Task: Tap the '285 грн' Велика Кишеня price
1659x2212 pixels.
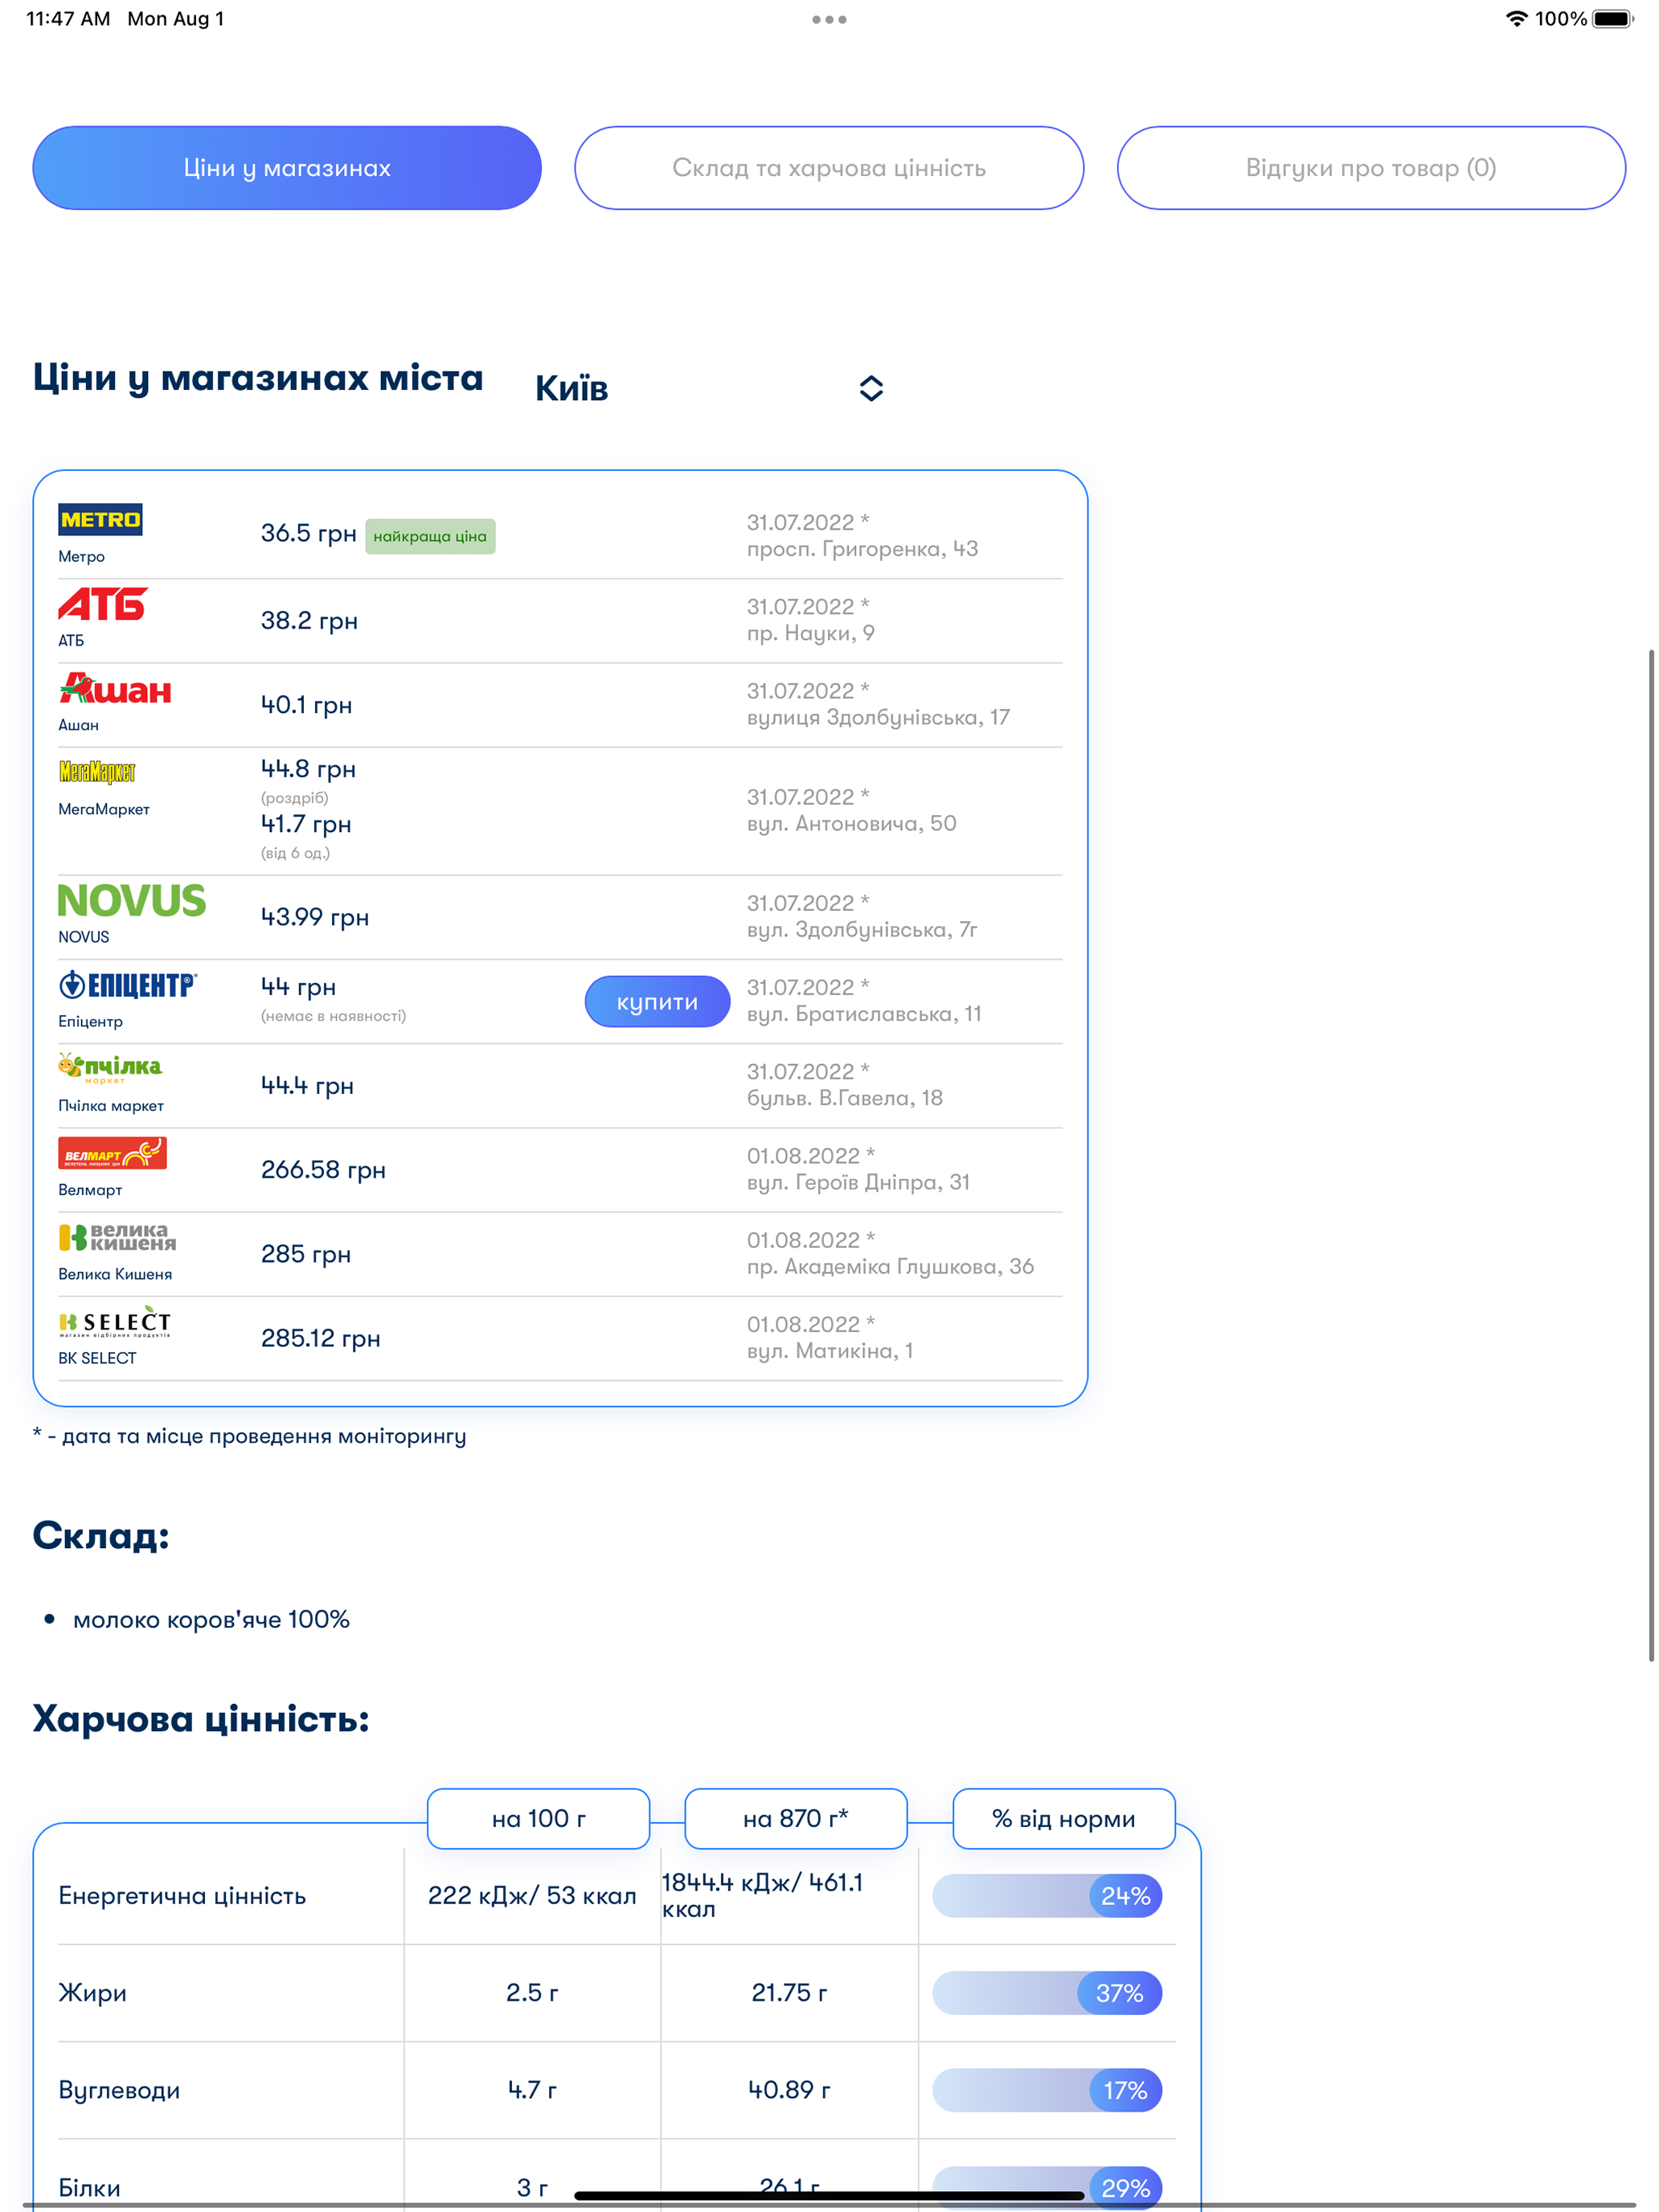Action: 306,1254
